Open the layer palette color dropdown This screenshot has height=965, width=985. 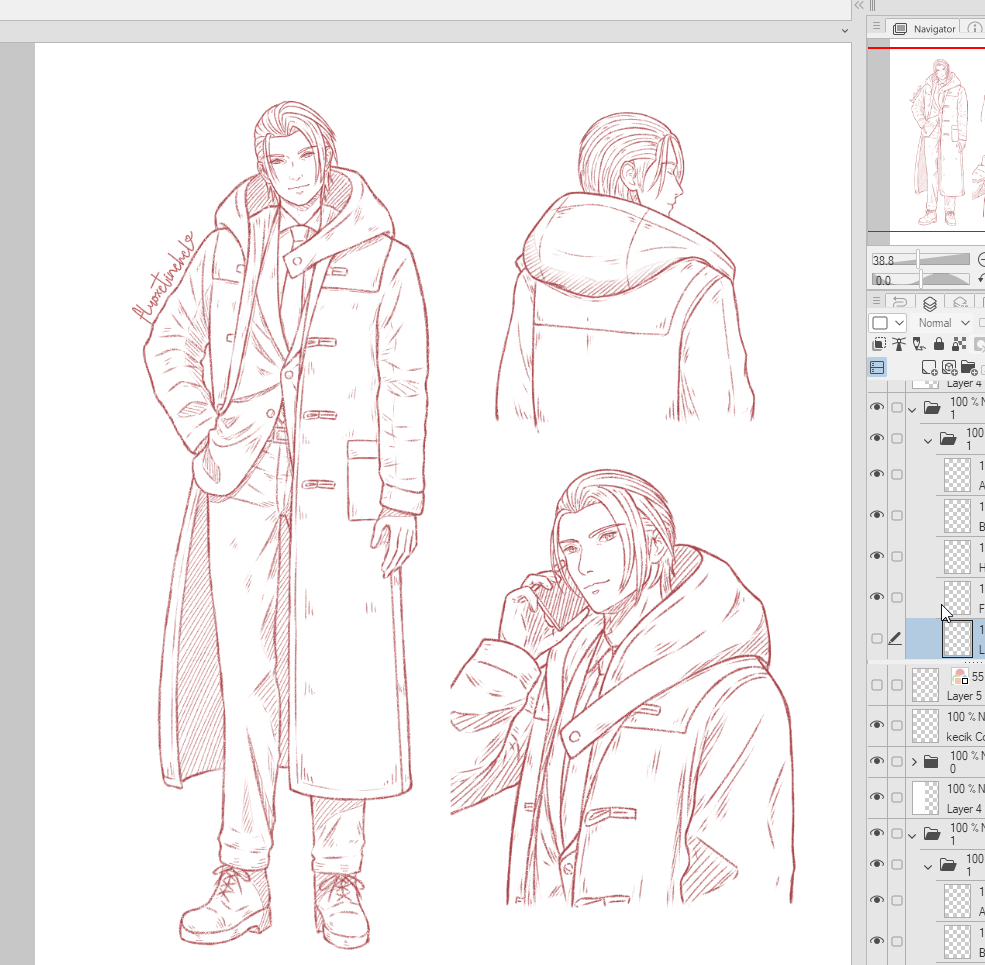(887, 323)
